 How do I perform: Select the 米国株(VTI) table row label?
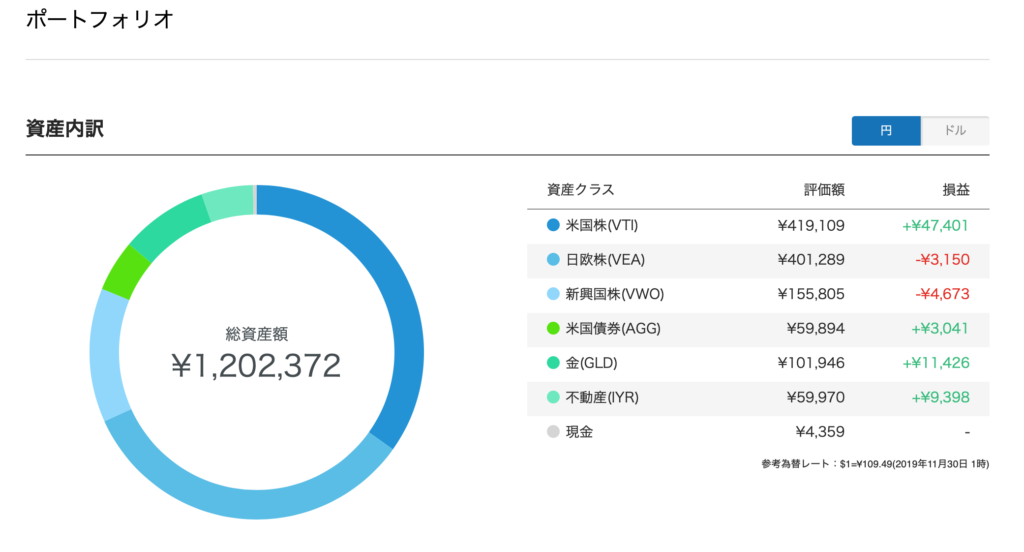[x=601, y=225]
